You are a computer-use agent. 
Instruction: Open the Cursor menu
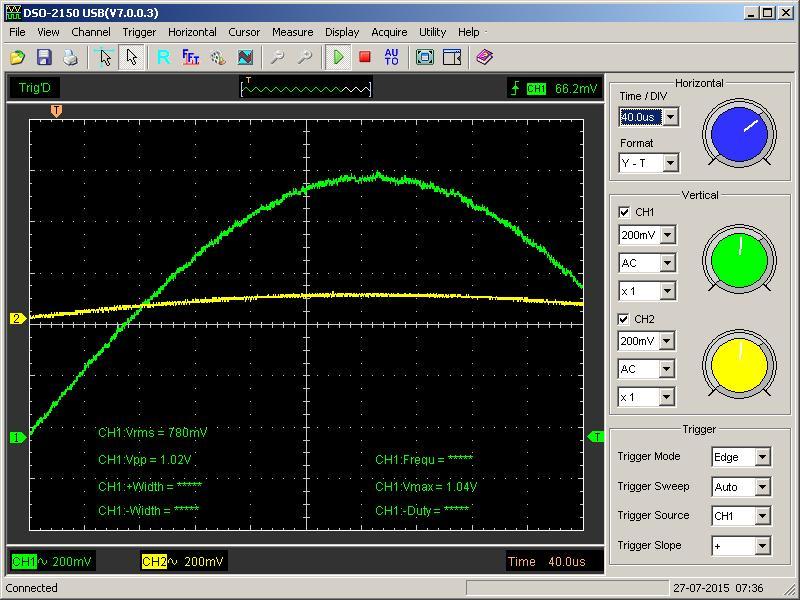pos(244,32)
